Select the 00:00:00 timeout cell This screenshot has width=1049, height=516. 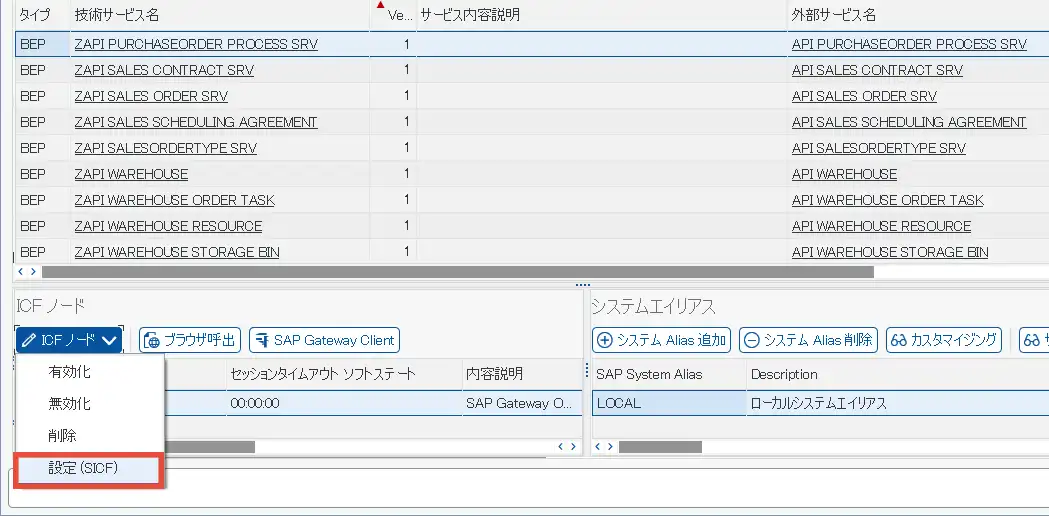coord(343,404)
